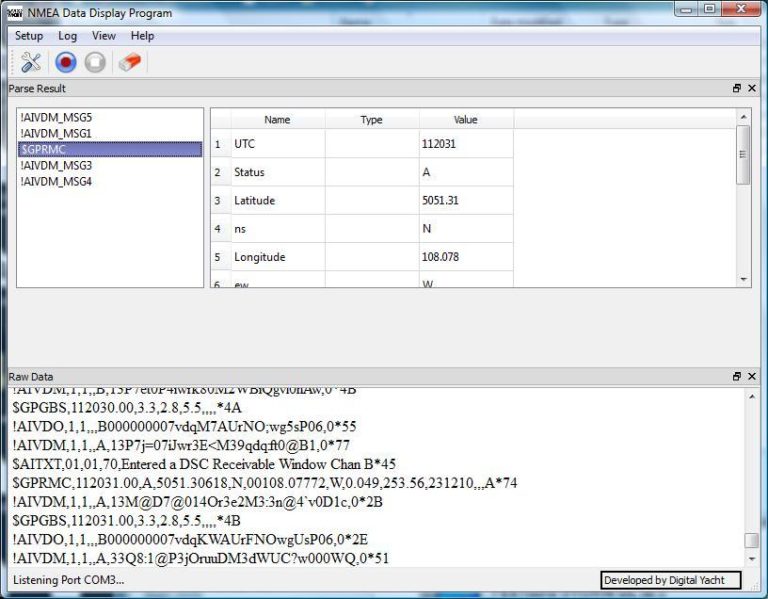This screenshot has height=599, width=768.
Task: Open the Log menu
Action: tap(67, 36)
